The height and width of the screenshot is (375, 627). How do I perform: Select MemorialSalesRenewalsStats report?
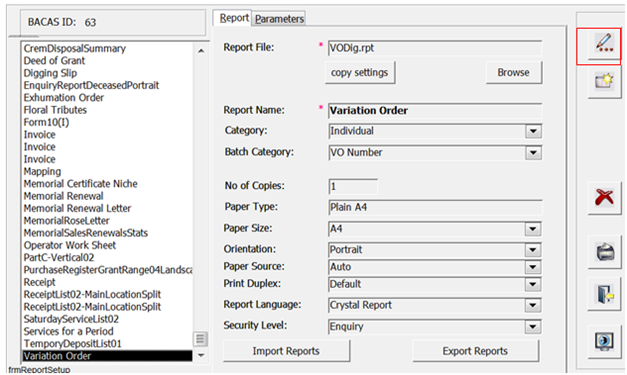coord(86,233)
